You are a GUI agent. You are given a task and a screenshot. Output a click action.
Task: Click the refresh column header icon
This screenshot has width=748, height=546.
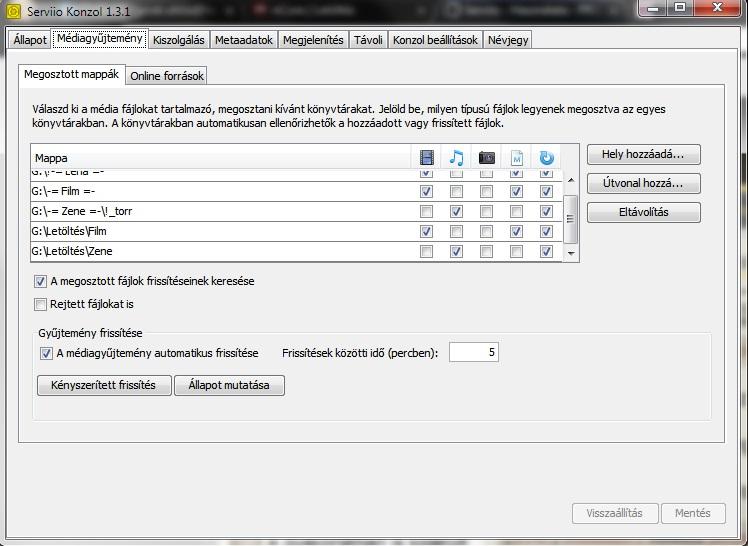(546, 157)
